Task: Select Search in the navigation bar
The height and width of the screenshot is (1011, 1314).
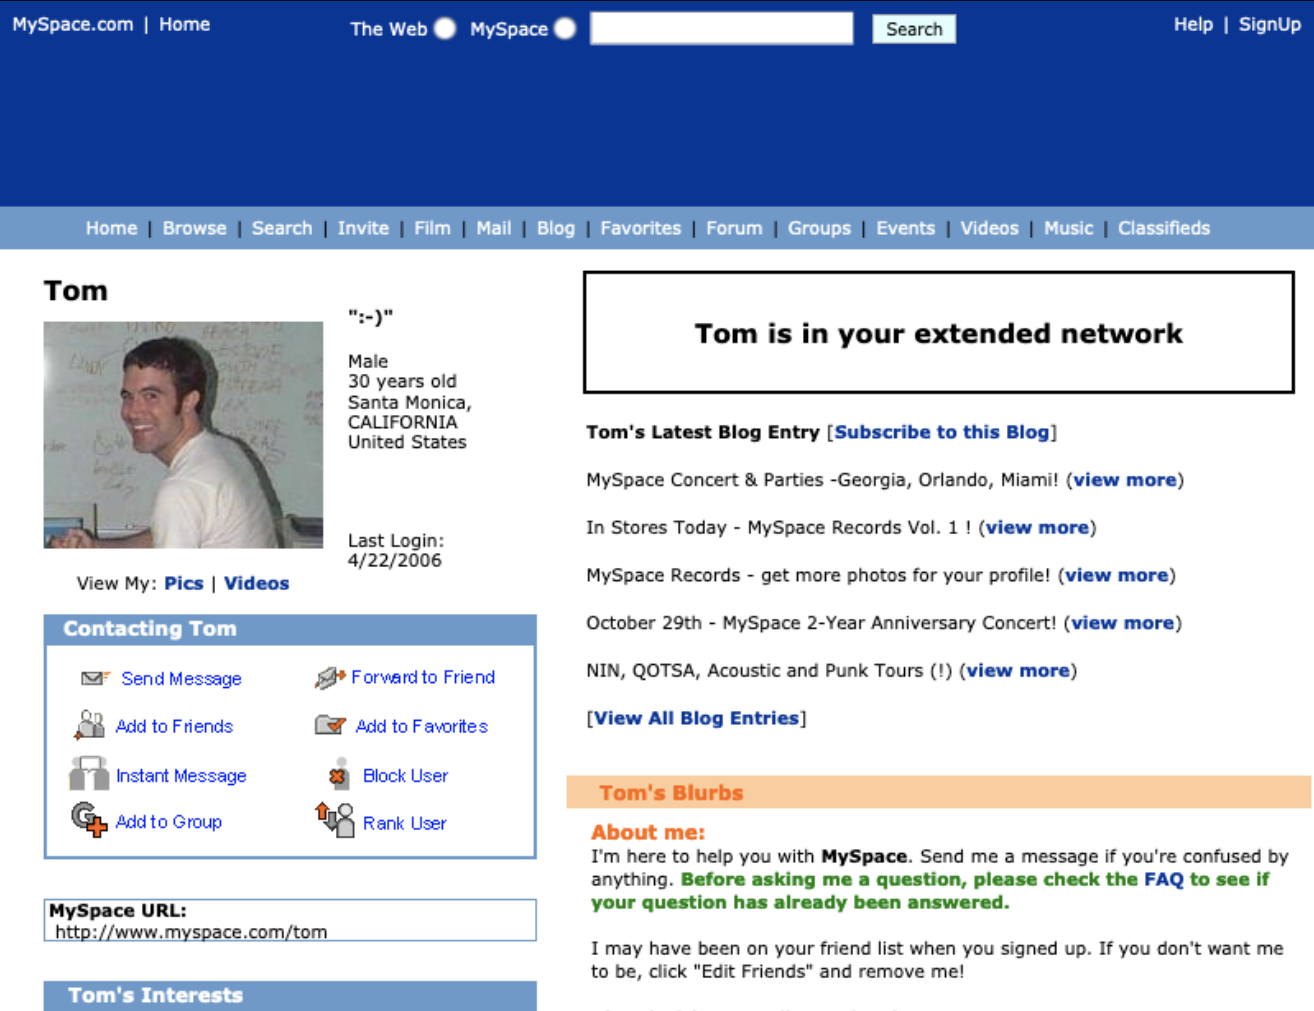Action: coord(282,228)
